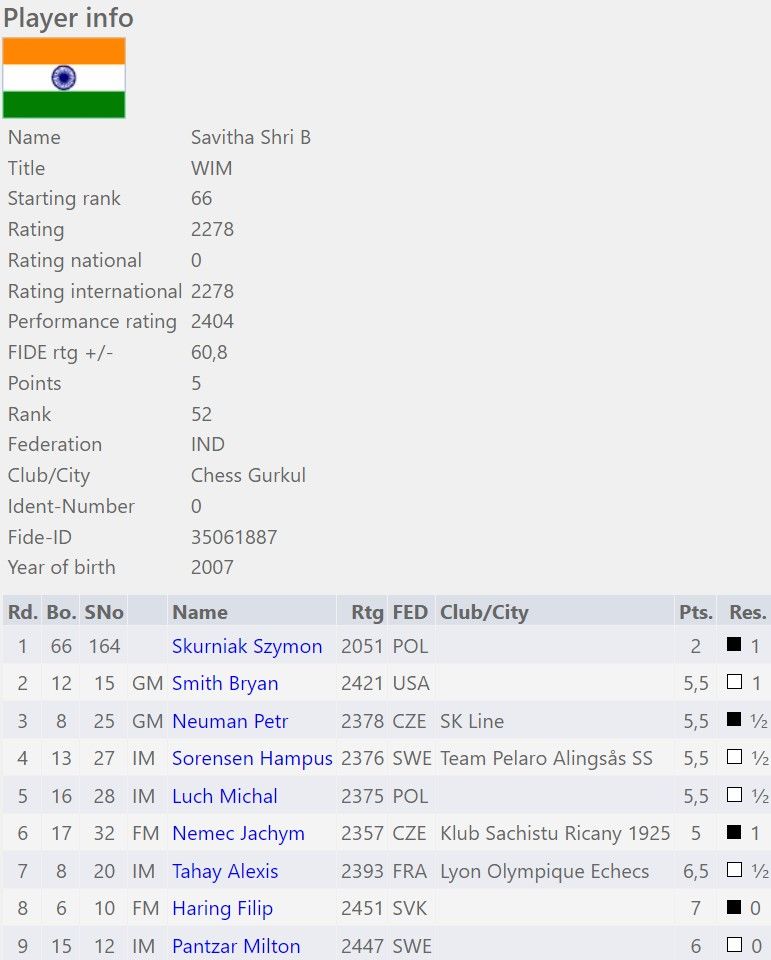Open Haring Filip player page

tap(222, 909)
